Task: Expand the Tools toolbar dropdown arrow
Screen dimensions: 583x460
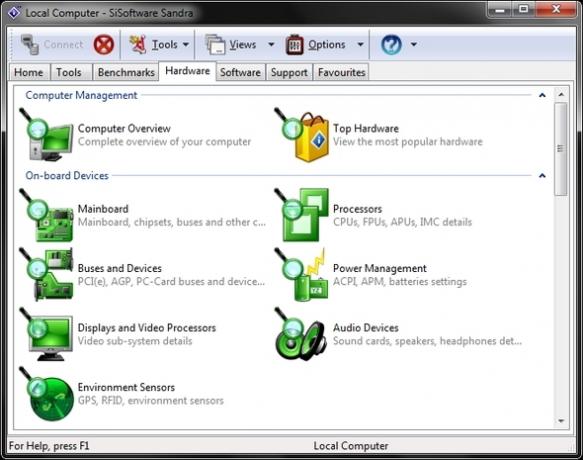Action: click(186, 45)
